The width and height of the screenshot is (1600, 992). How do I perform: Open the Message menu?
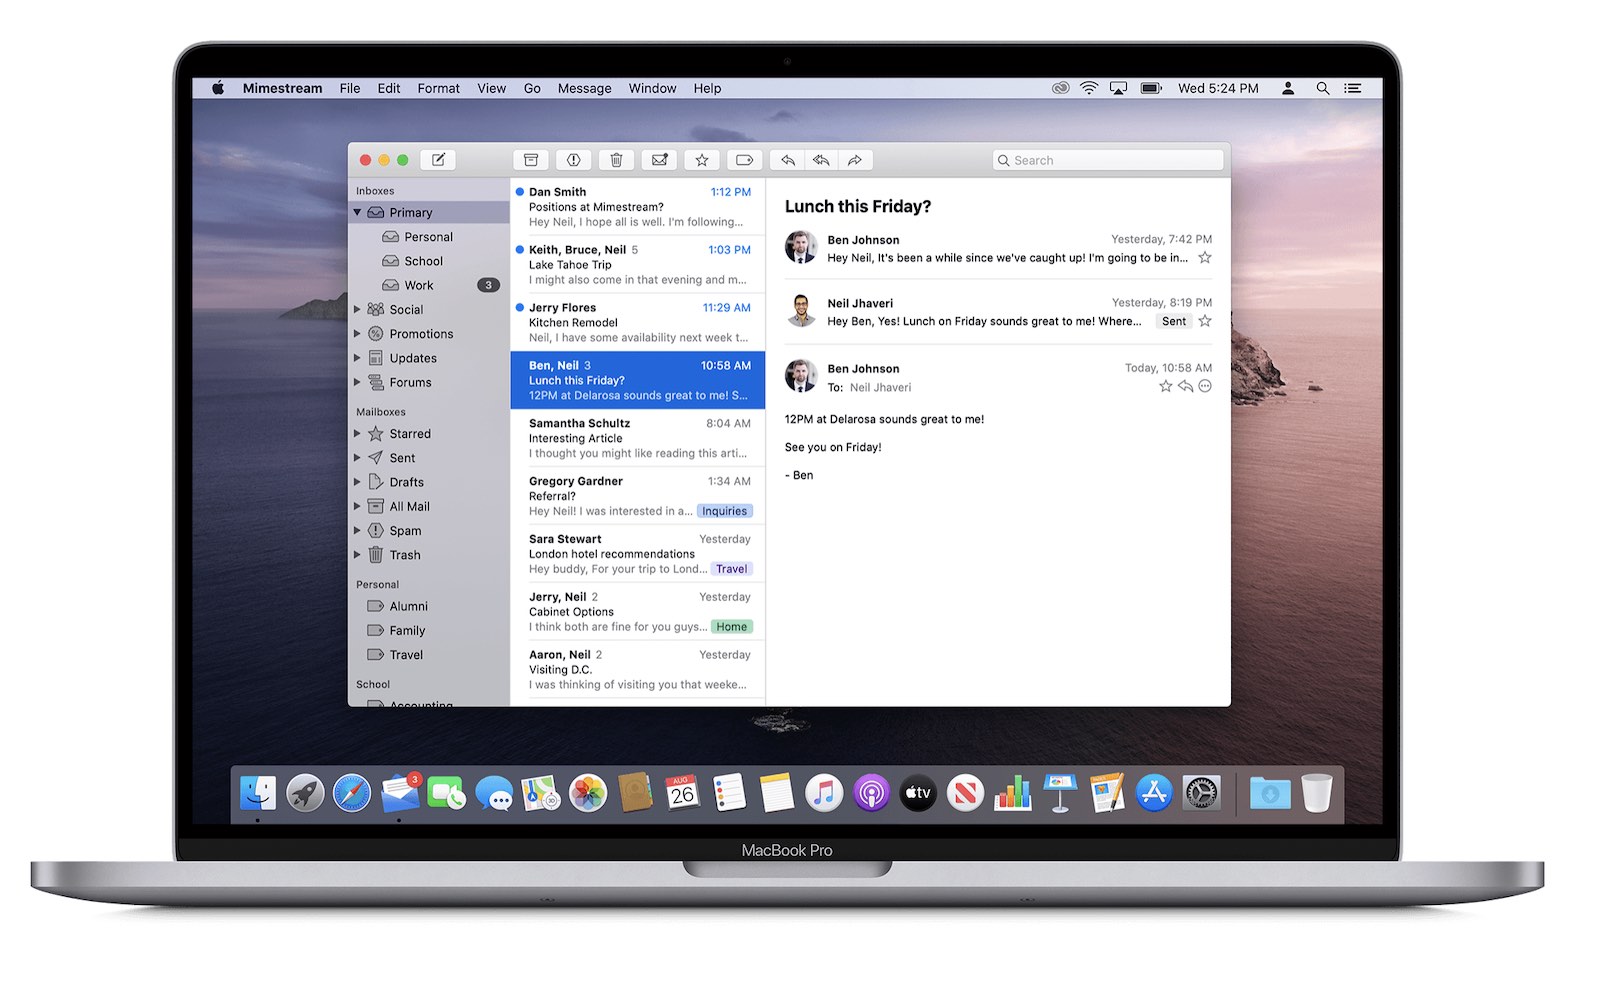pyautogui.click(x=585, y=88)
